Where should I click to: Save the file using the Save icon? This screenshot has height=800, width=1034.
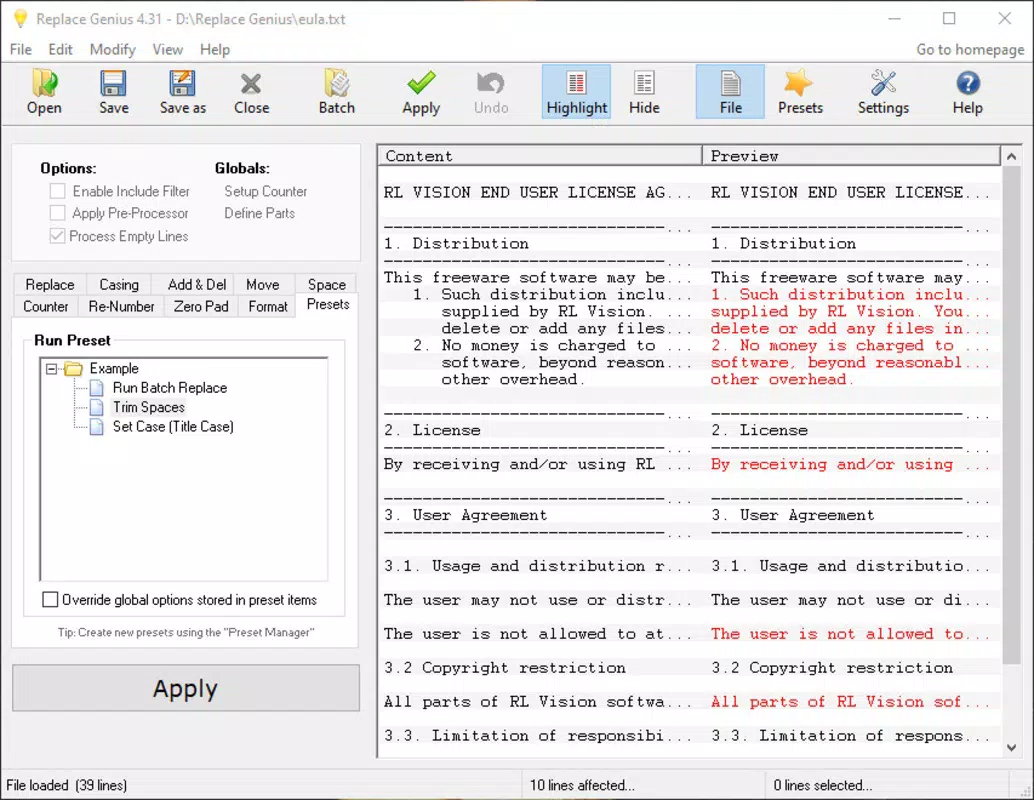(113, 92)
